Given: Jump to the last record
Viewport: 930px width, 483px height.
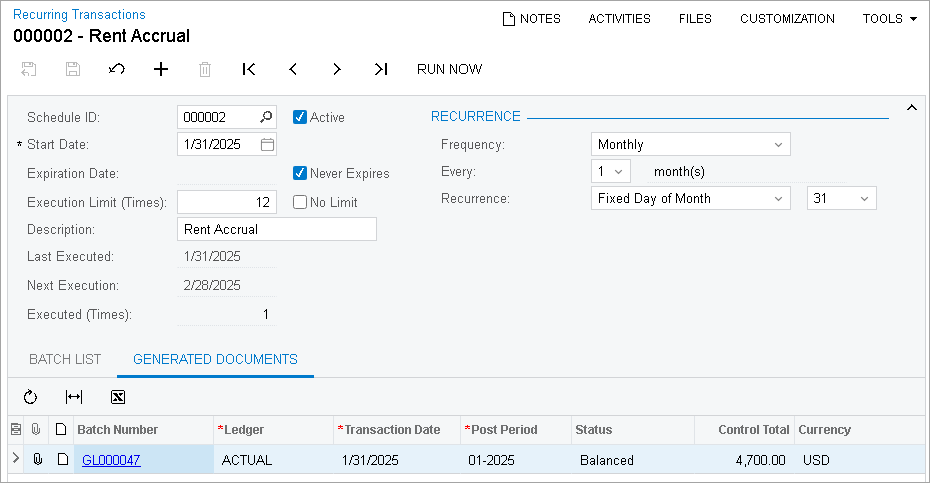Looking at the screenshot, I should click(381, 69).
